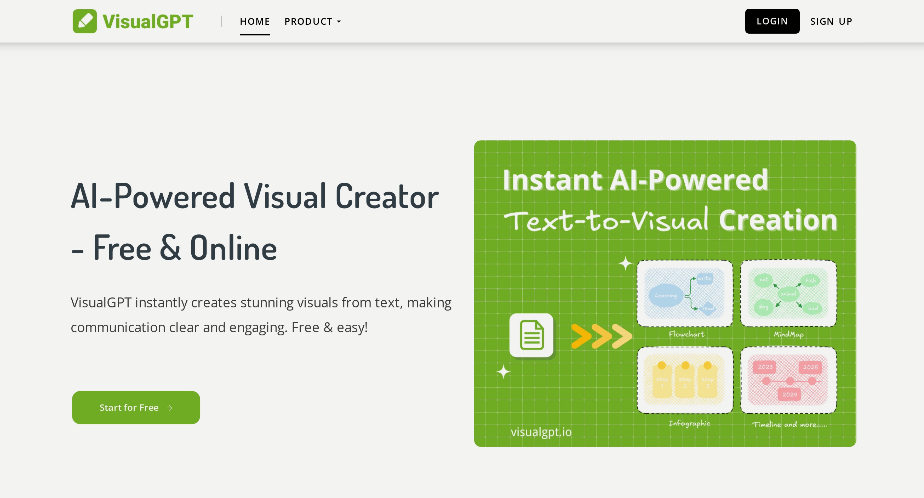Screen dimensions: 924x498
Task: Click the 'Timeline and more' caption label
Action: (x=790, y=424)
